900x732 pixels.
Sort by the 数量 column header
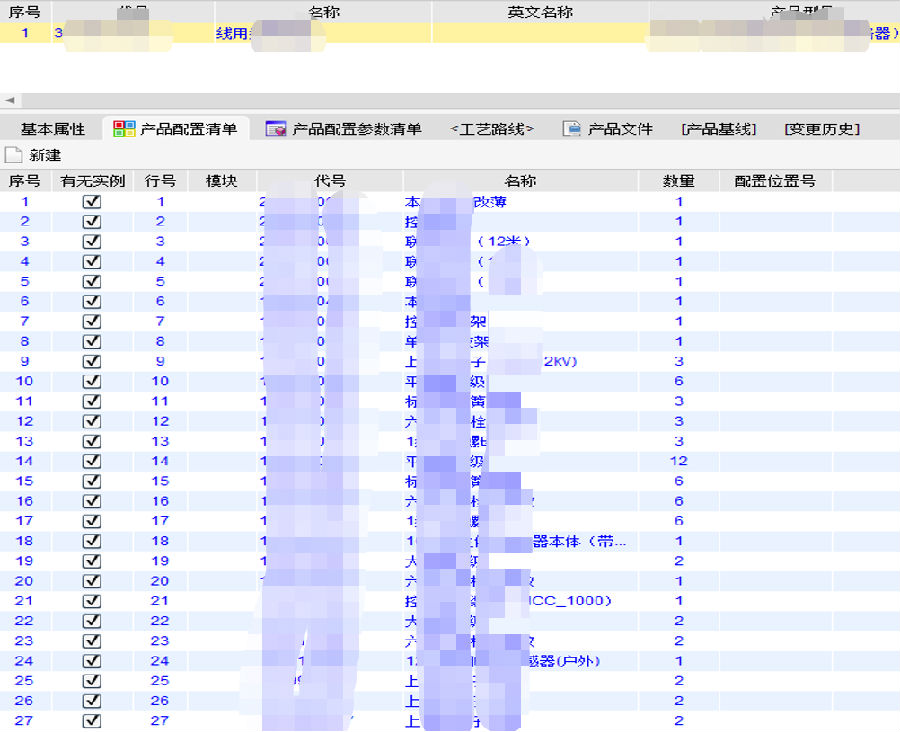[x=679, y=181]
